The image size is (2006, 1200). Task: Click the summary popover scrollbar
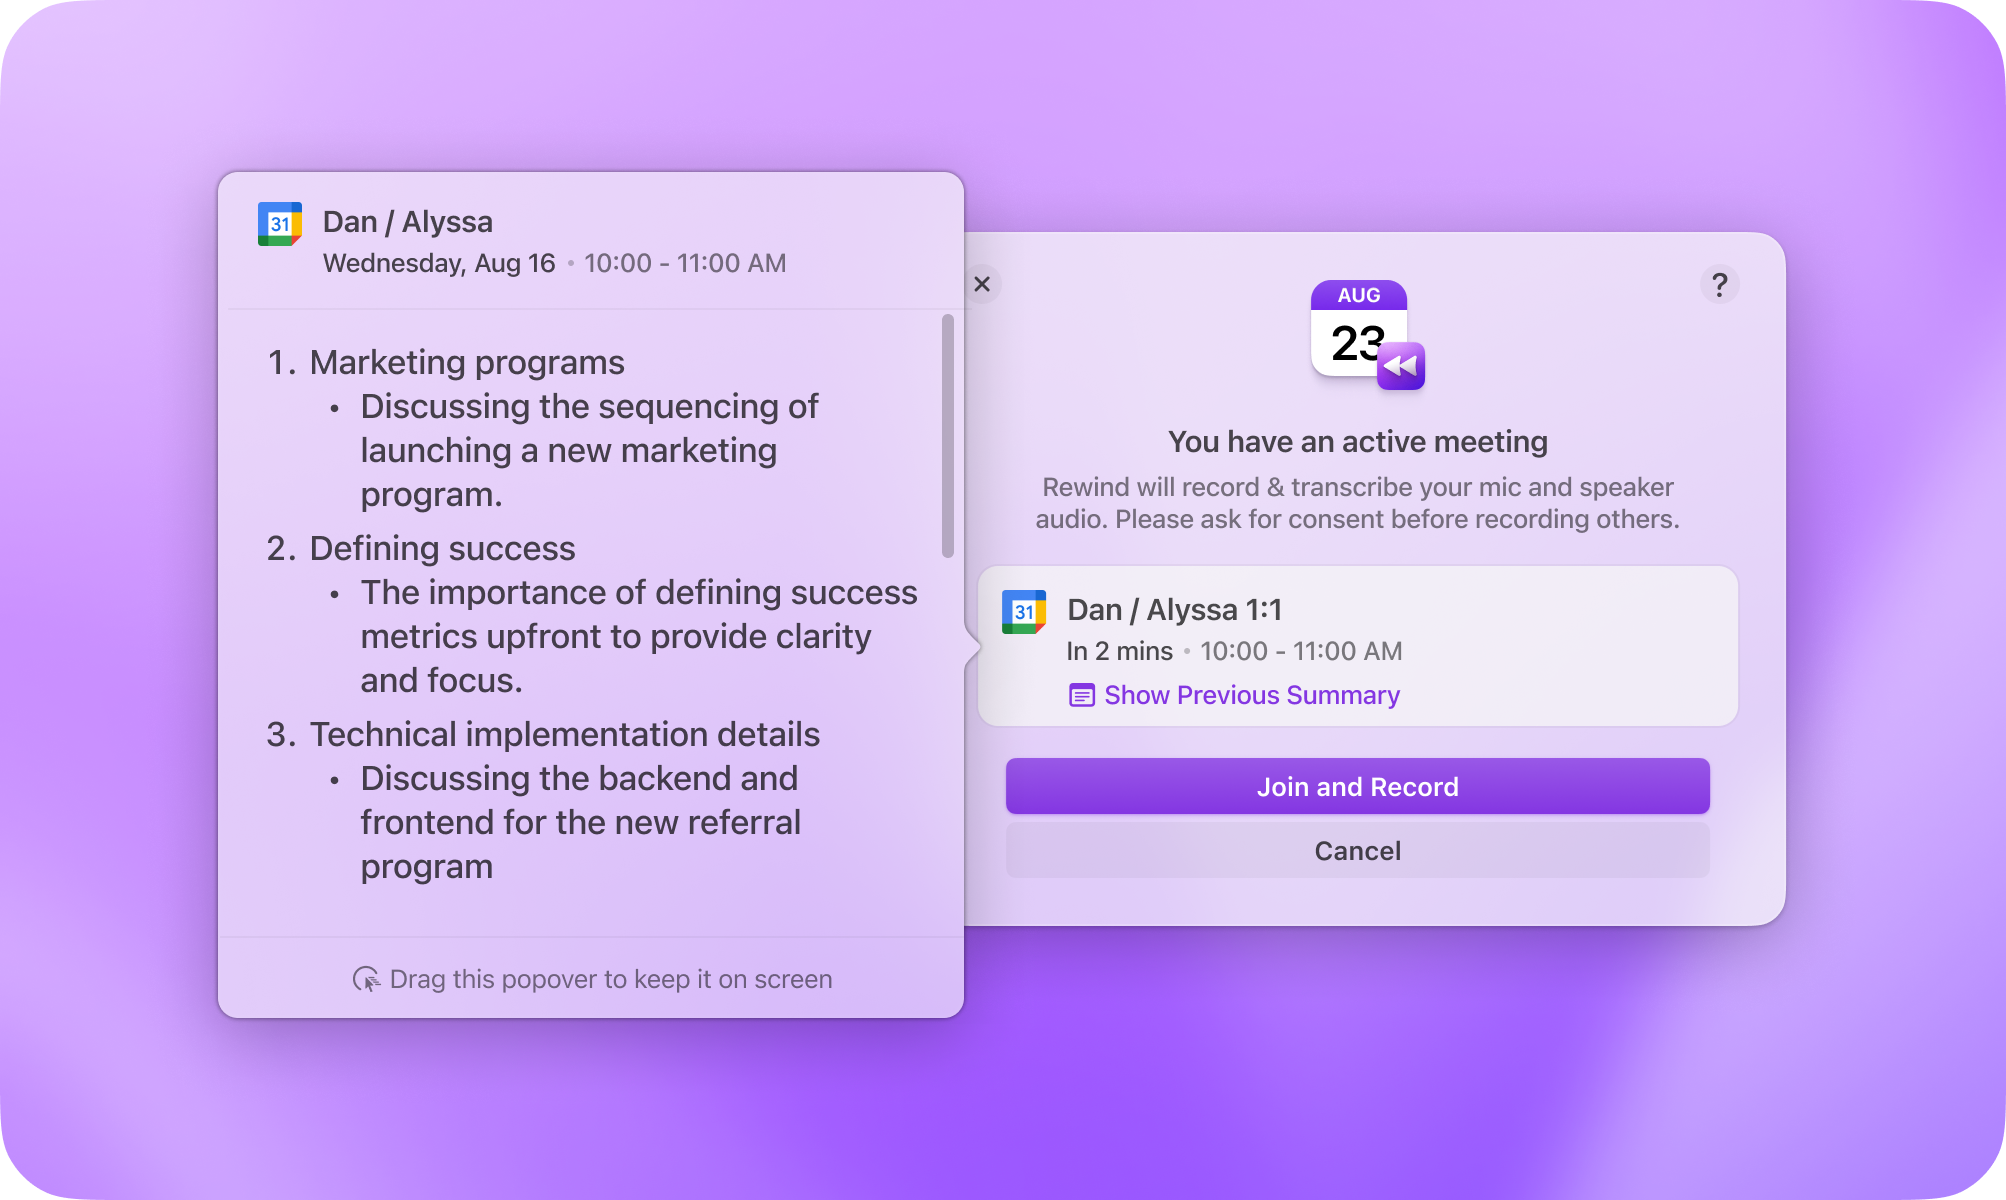pyautogui.click(x=947, y=435)
